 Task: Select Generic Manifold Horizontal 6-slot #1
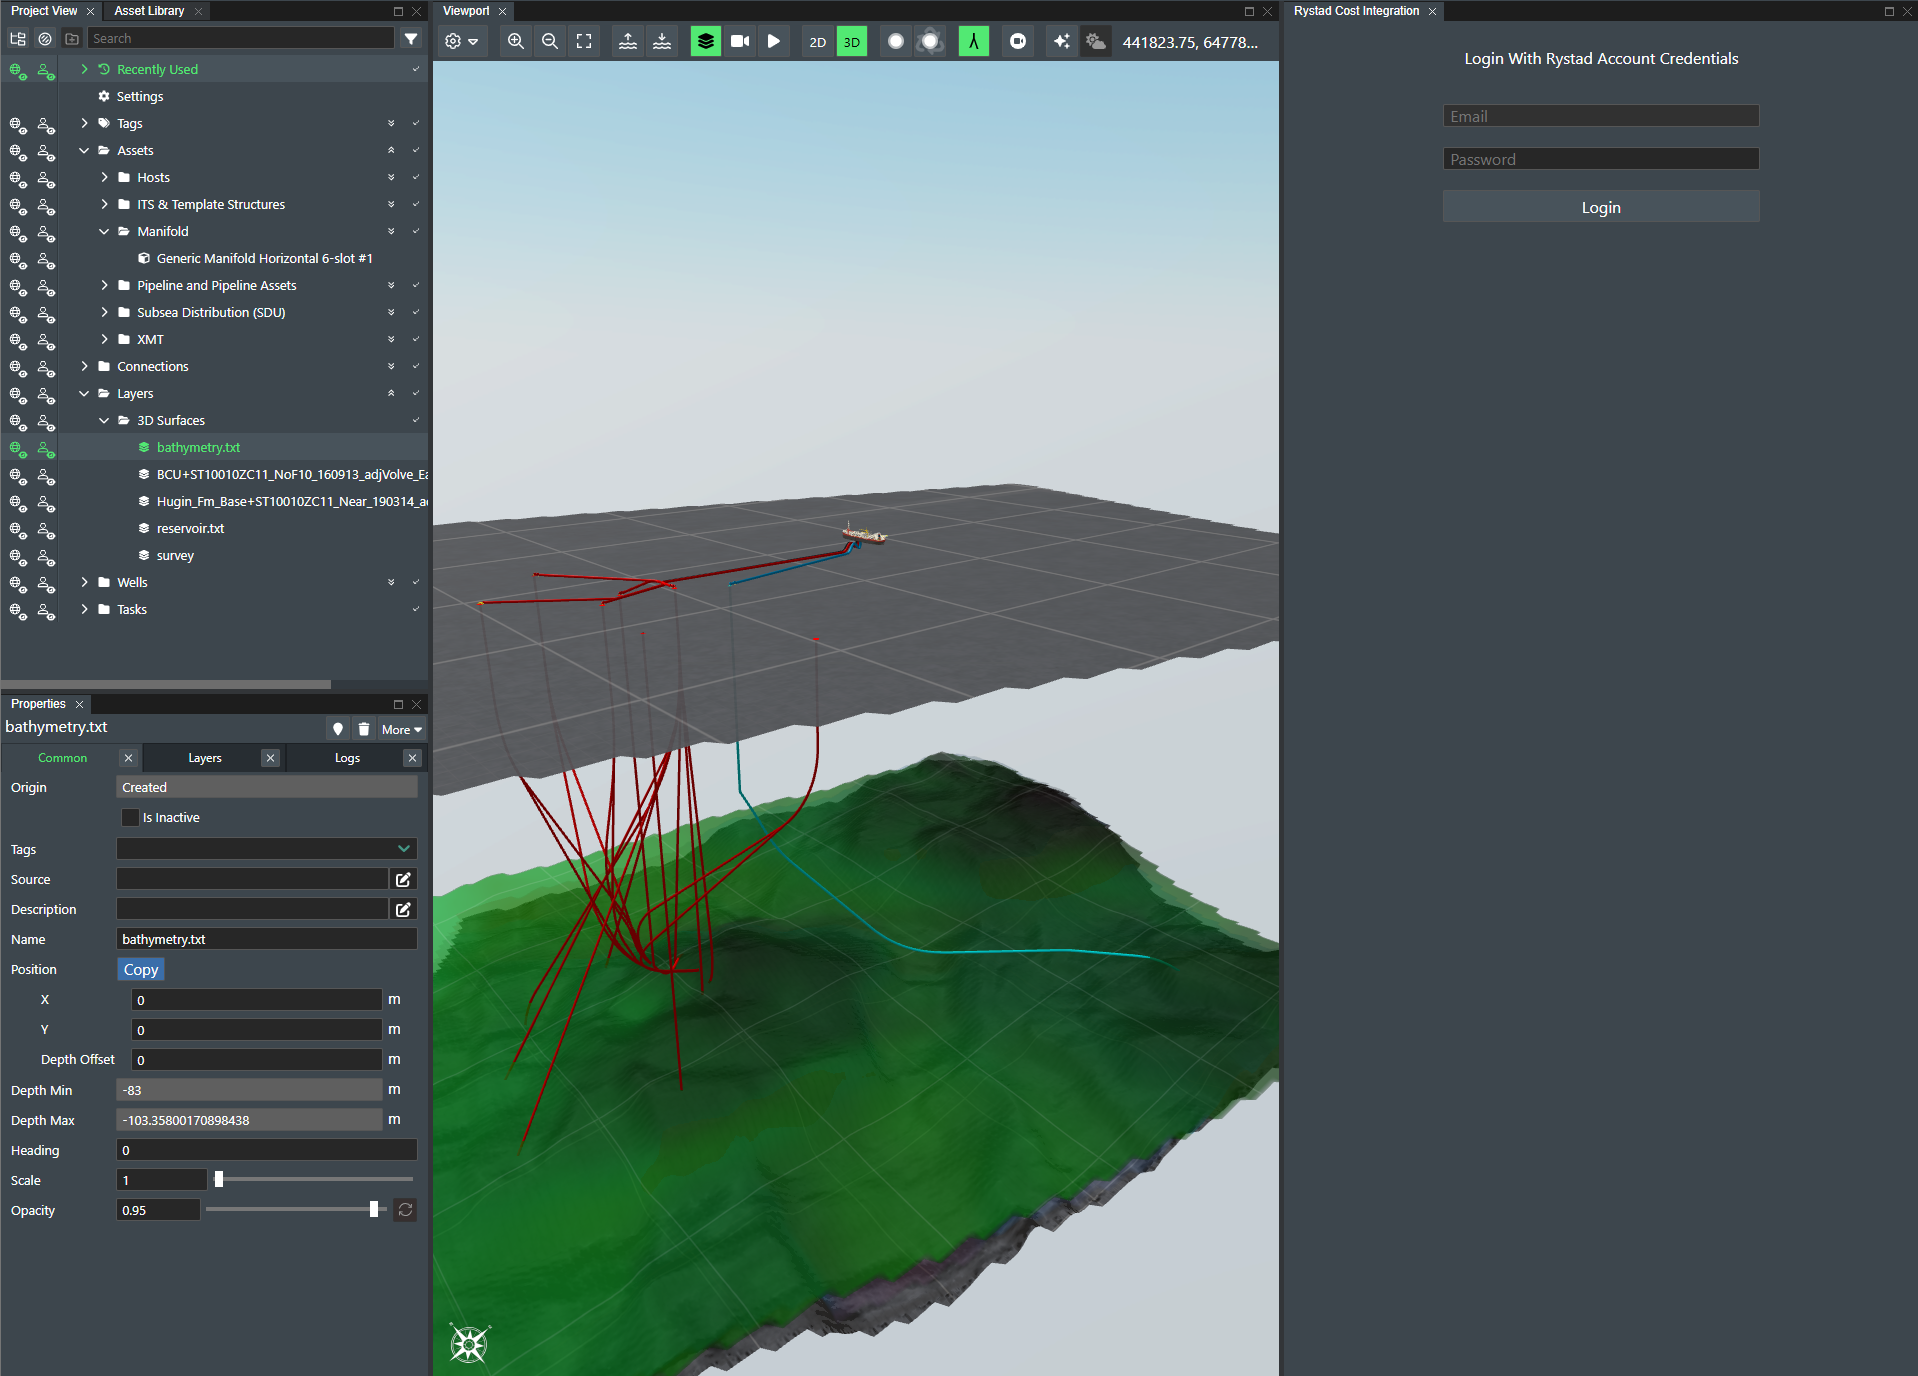264,258
